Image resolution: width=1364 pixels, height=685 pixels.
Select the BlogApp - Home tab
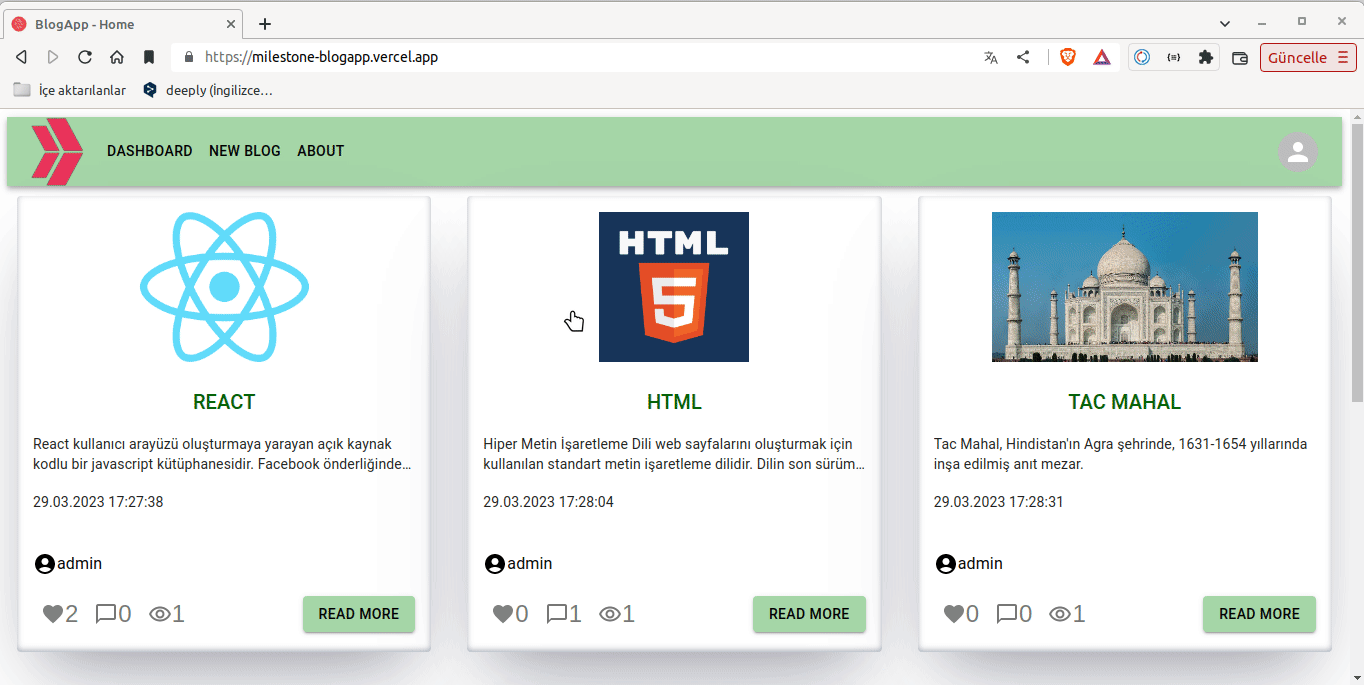pos(123,24)
